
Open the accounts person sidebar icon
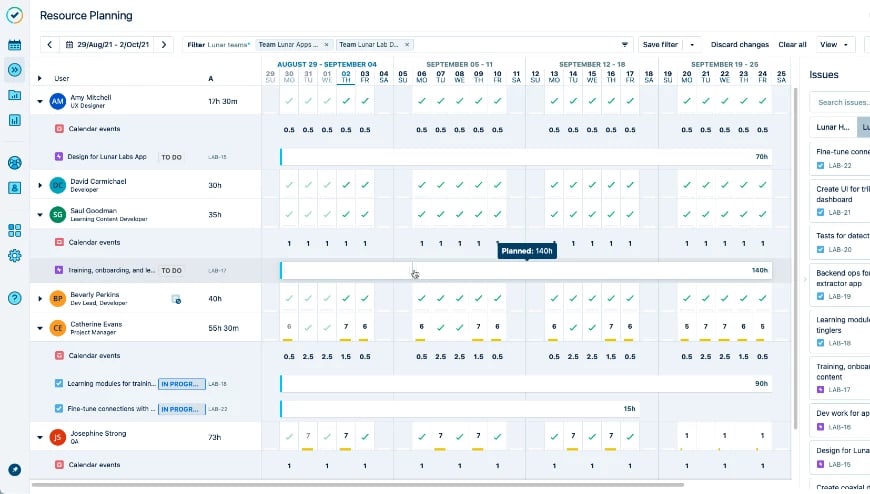(x=14, y=188)
